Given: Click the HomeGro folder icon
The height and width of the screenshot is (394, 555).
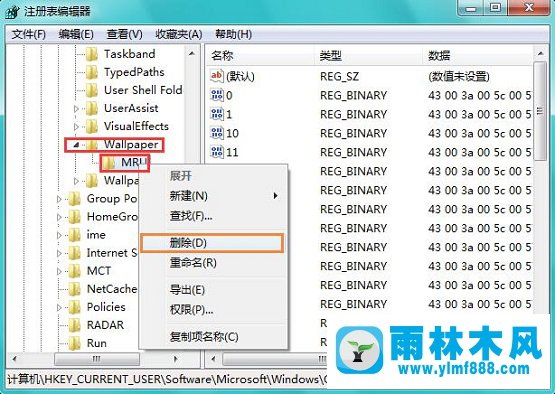Looking at the screenshot, I should [x=74, y=217].
